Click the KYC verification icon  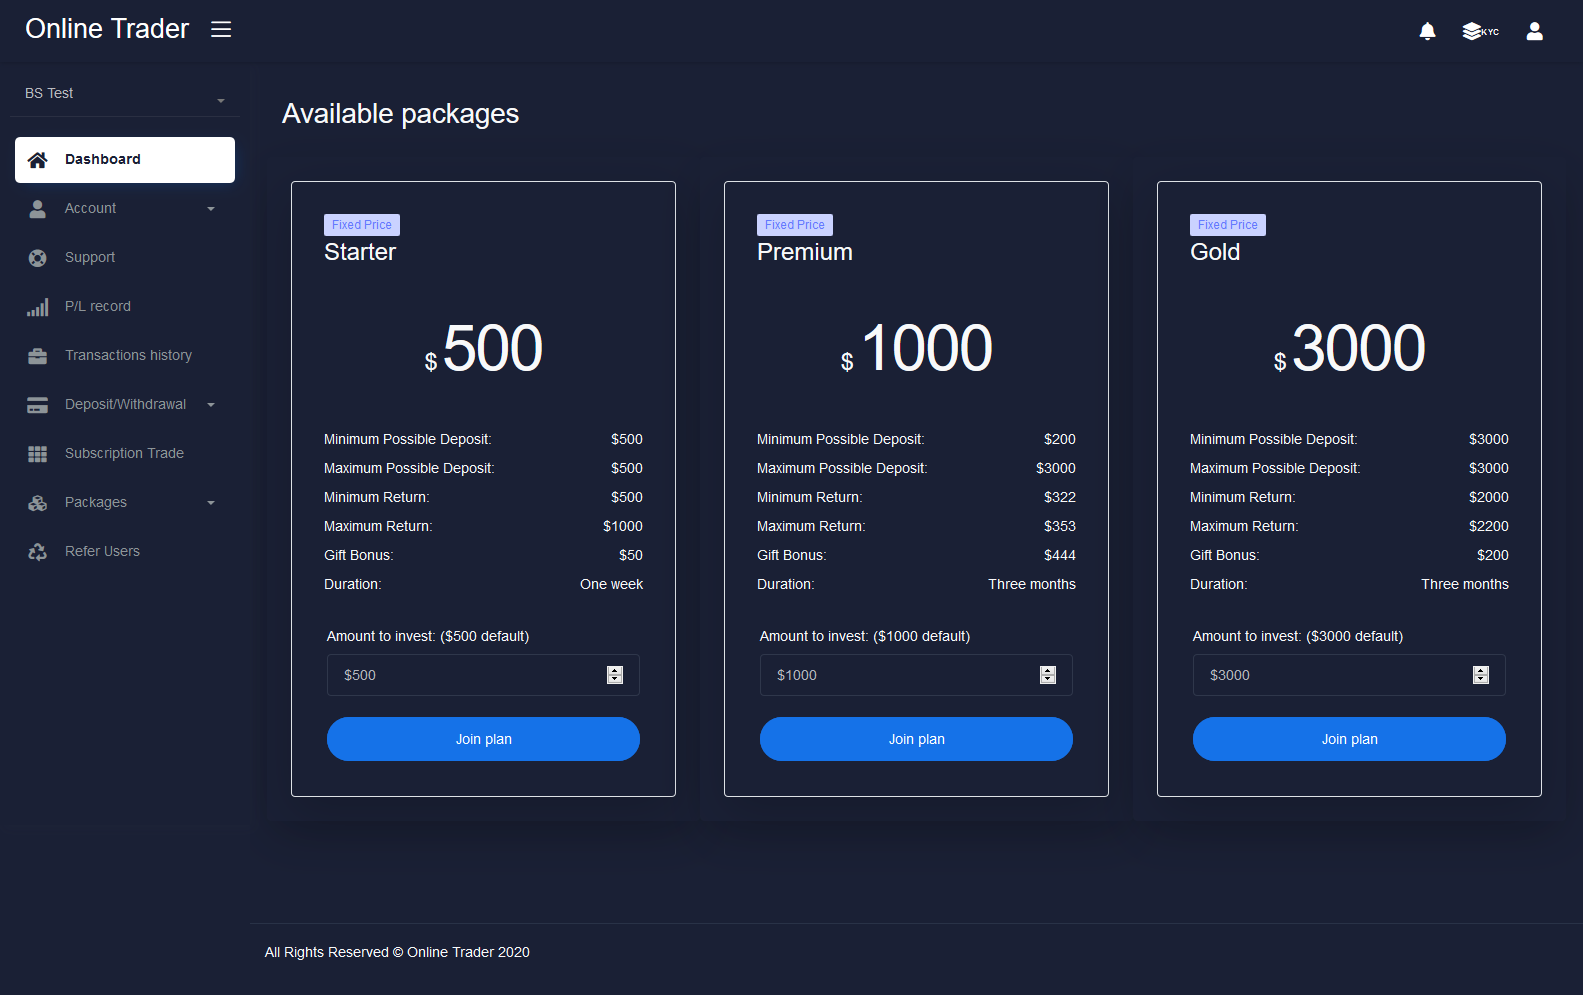[1480, 31]
